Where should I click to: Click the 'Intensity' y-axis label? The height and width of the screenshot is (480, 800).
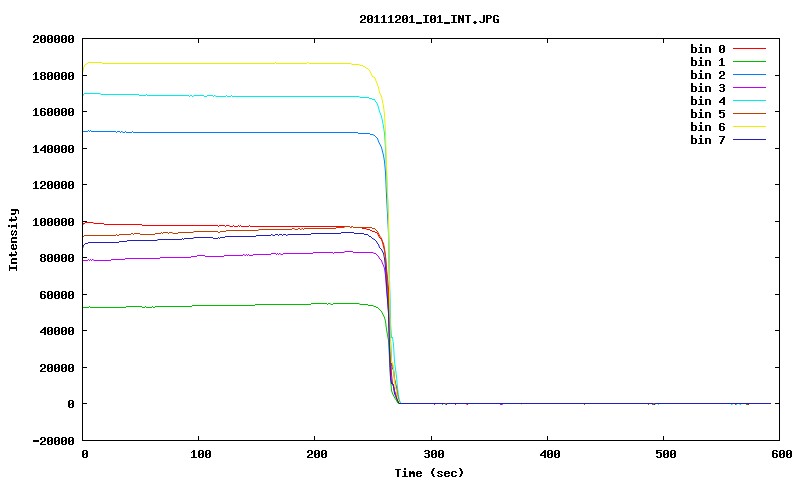pos(13,239)
